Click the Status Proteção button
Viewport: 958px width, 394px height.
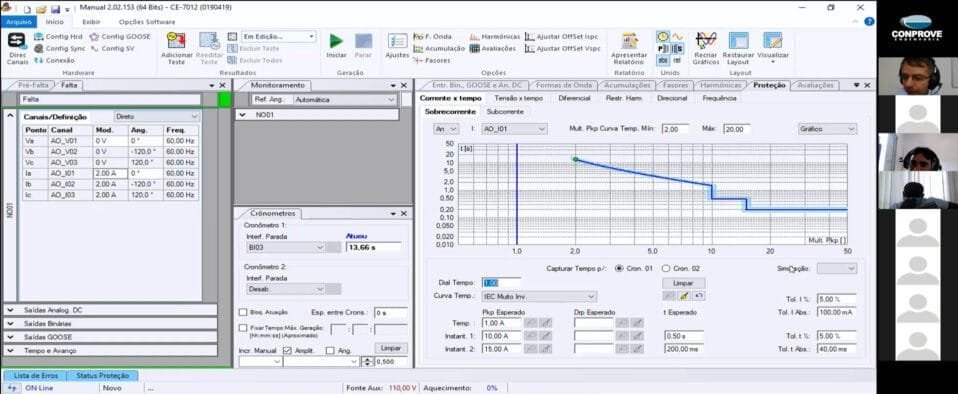102,376
